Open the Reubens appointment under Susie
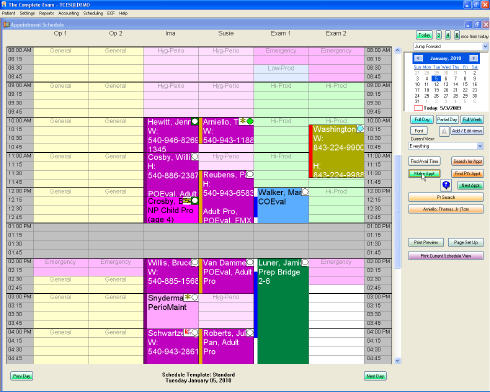 click(227, 197)
